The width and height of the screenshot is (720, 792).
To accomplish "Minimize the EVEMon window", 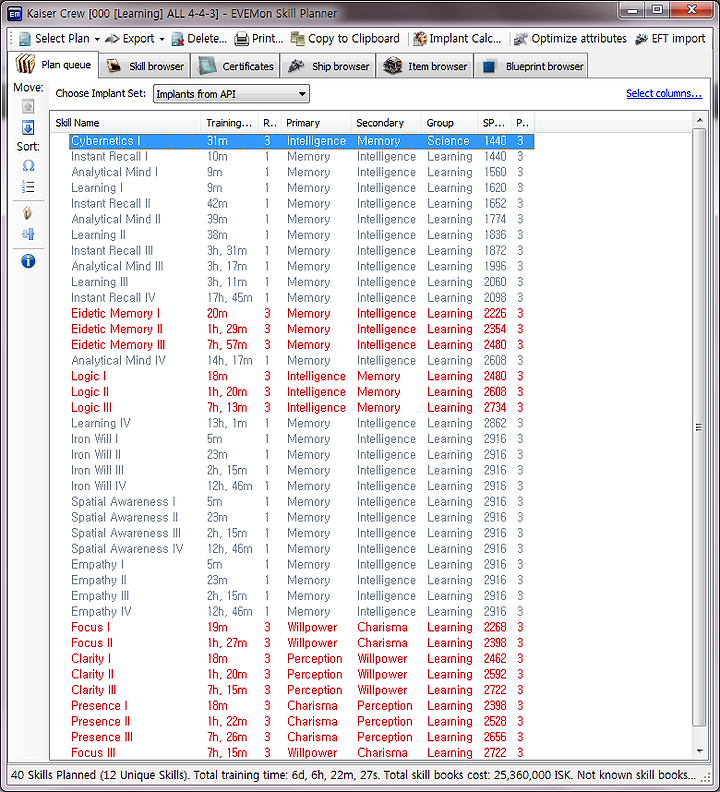I will point(632,10).
